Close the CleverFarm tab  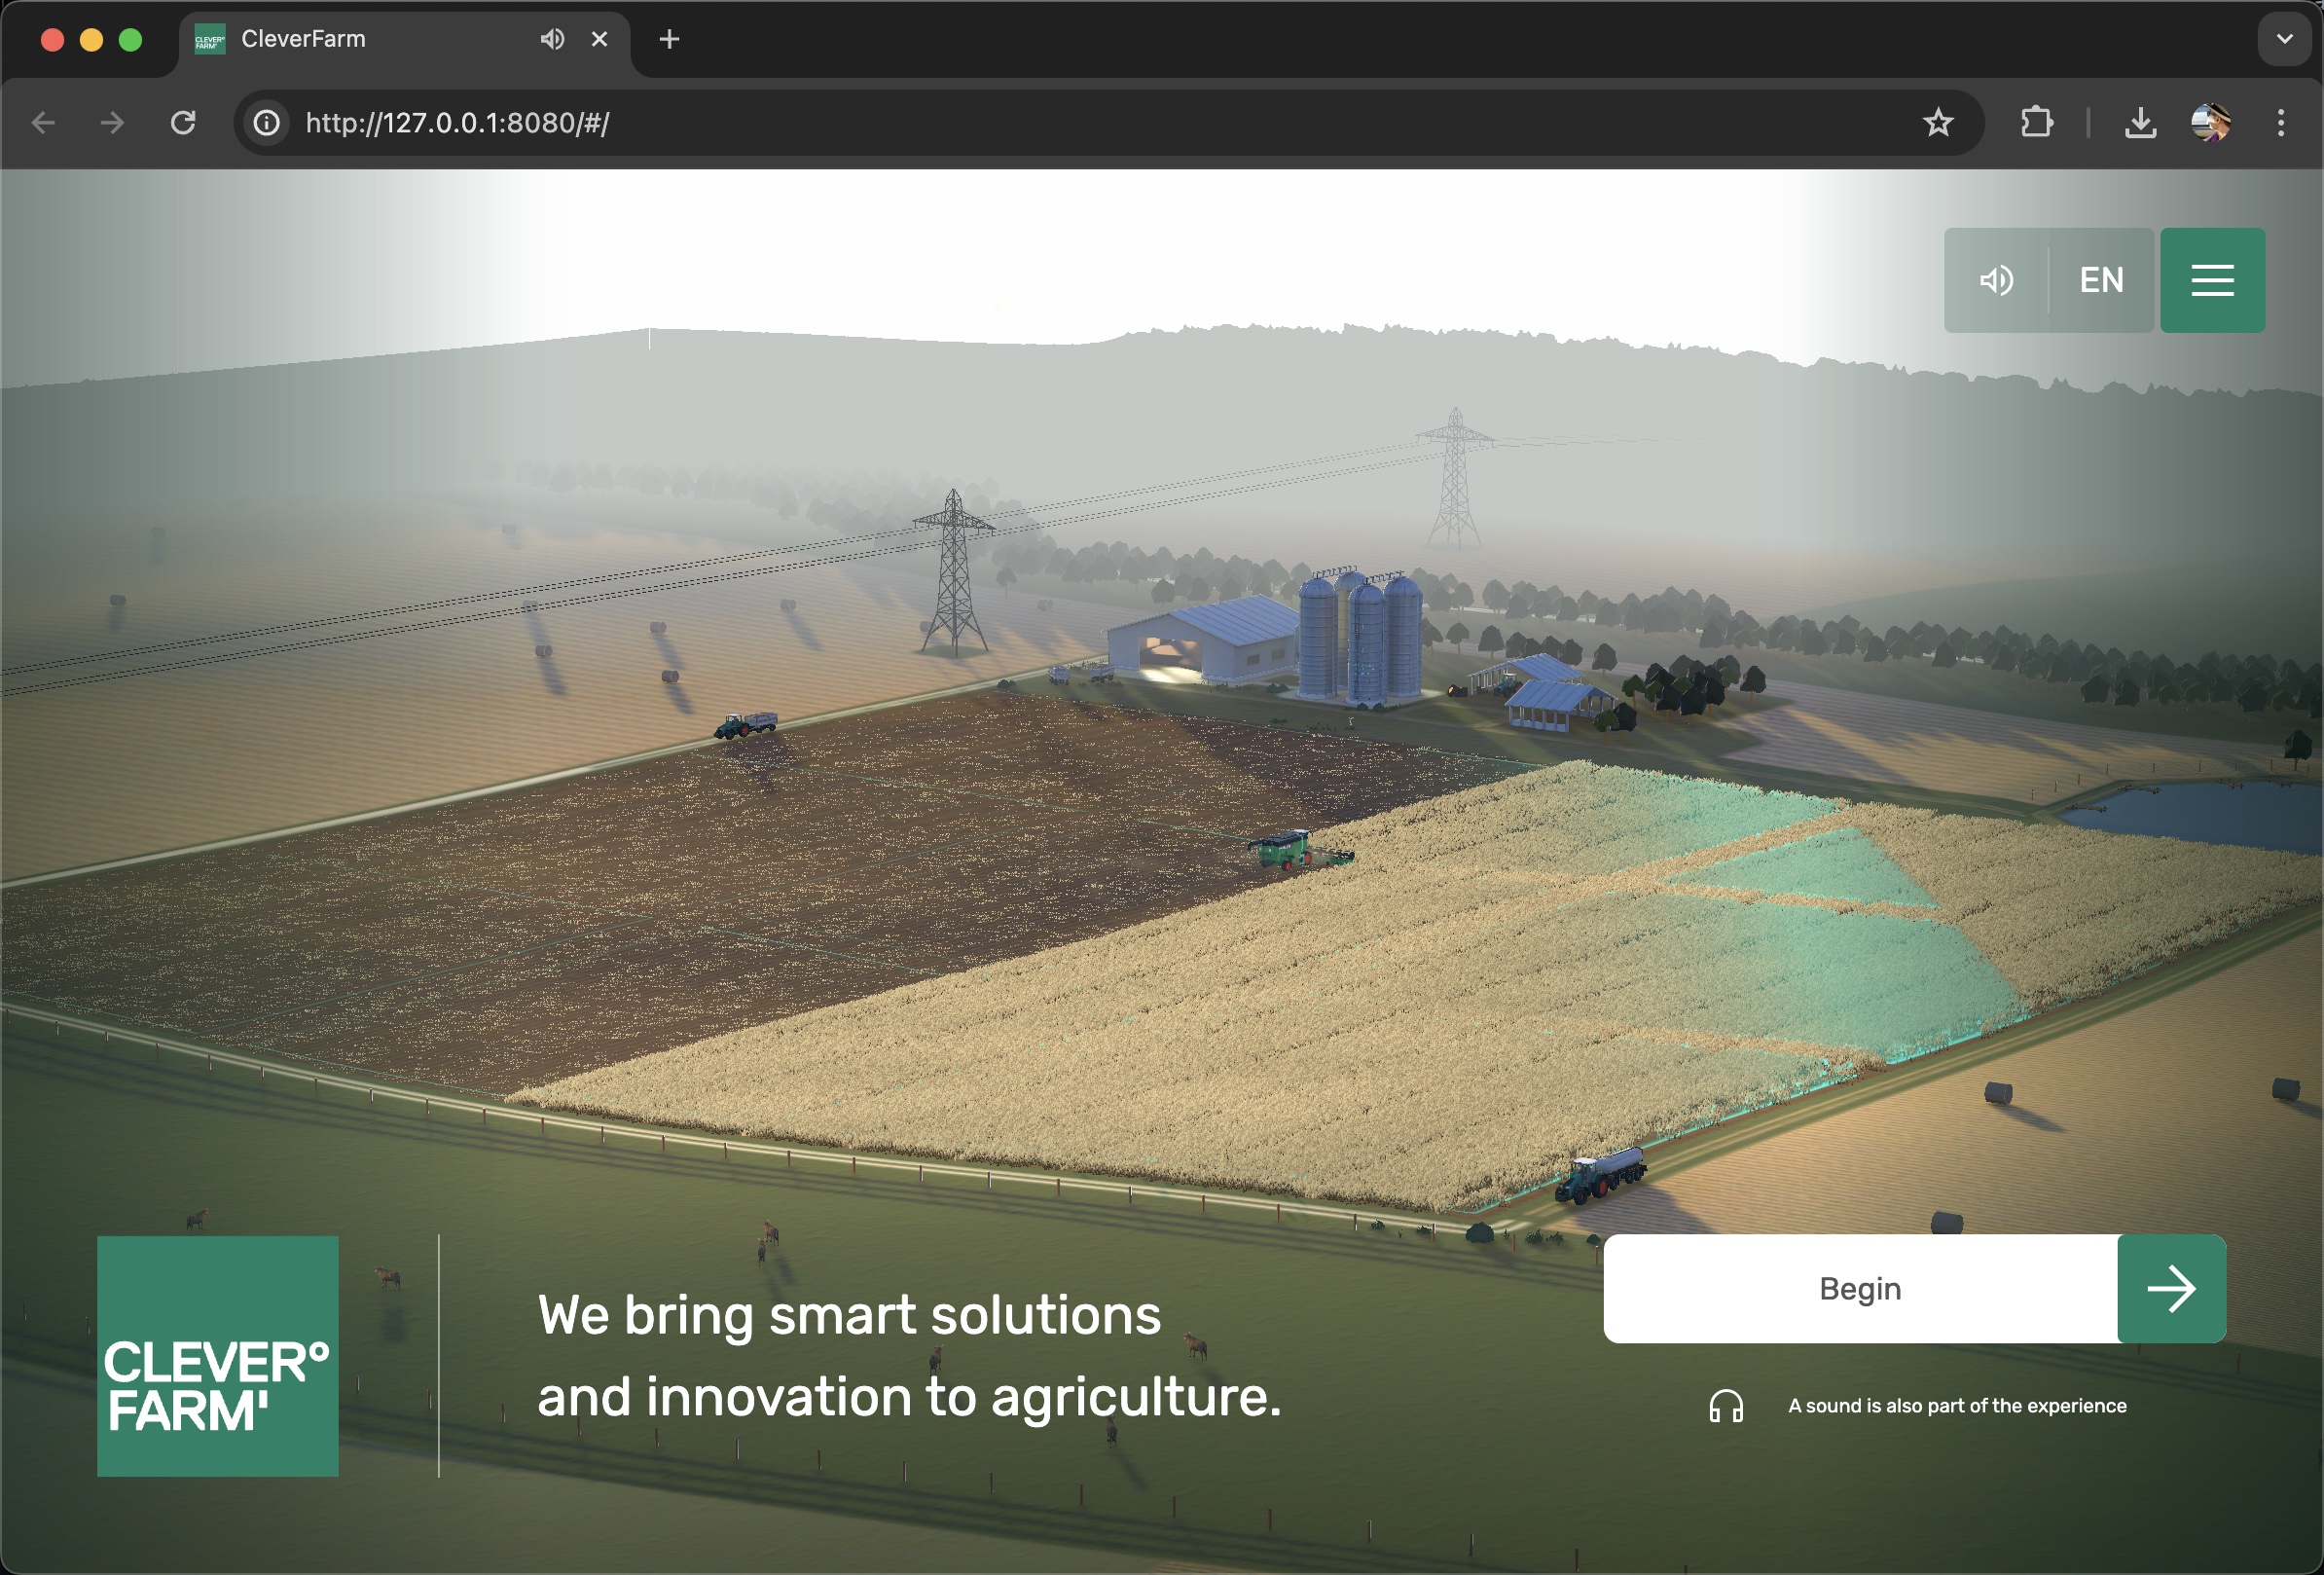[x=599, y=39]
